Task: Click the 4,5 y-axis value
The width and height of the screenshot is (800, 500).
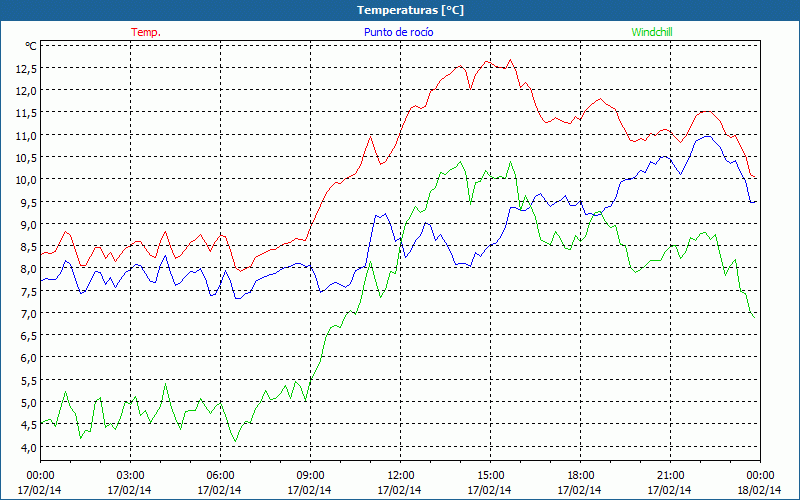Action: click(x=29, y=425)
